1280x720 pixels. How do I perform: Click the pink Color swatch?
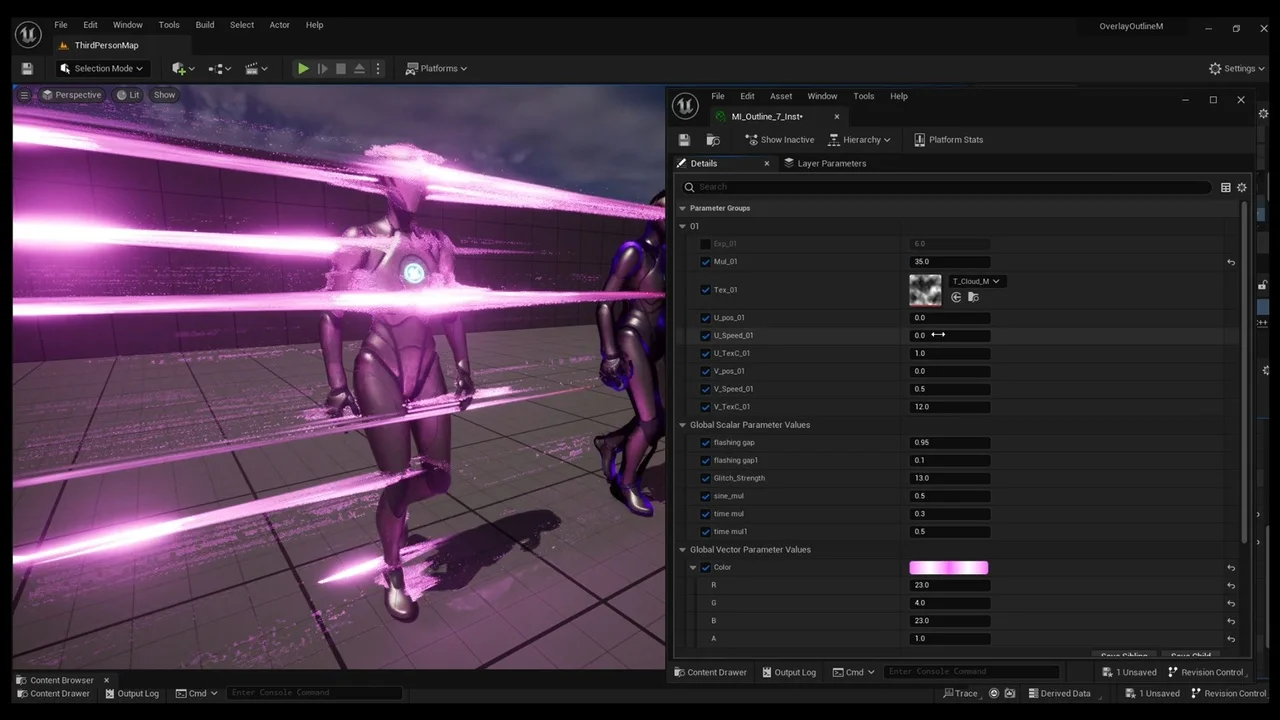(948, 568)
